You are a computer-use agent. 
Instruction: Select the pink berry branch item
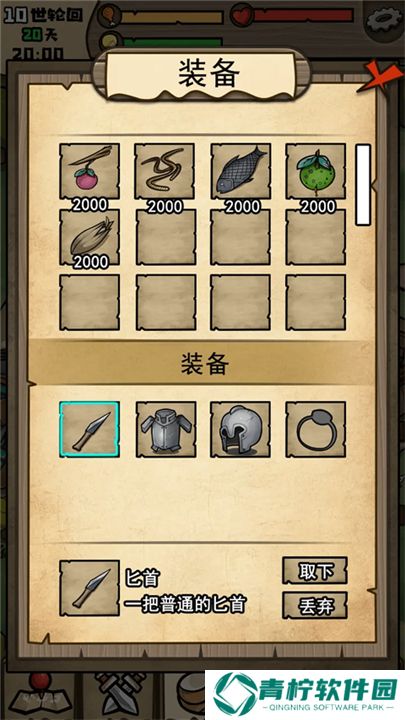90,171
